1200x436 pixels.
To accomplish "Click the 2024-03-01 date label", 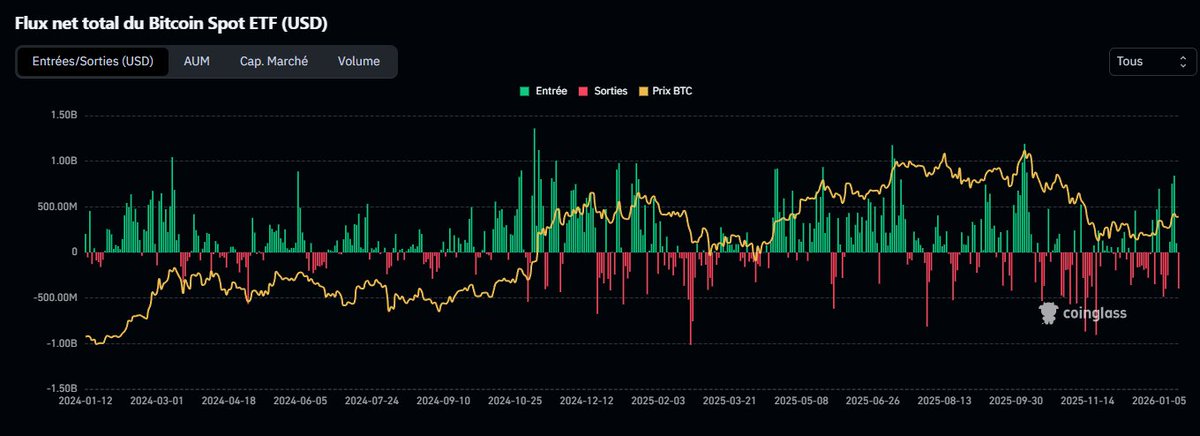I will [x=159, y=401].
